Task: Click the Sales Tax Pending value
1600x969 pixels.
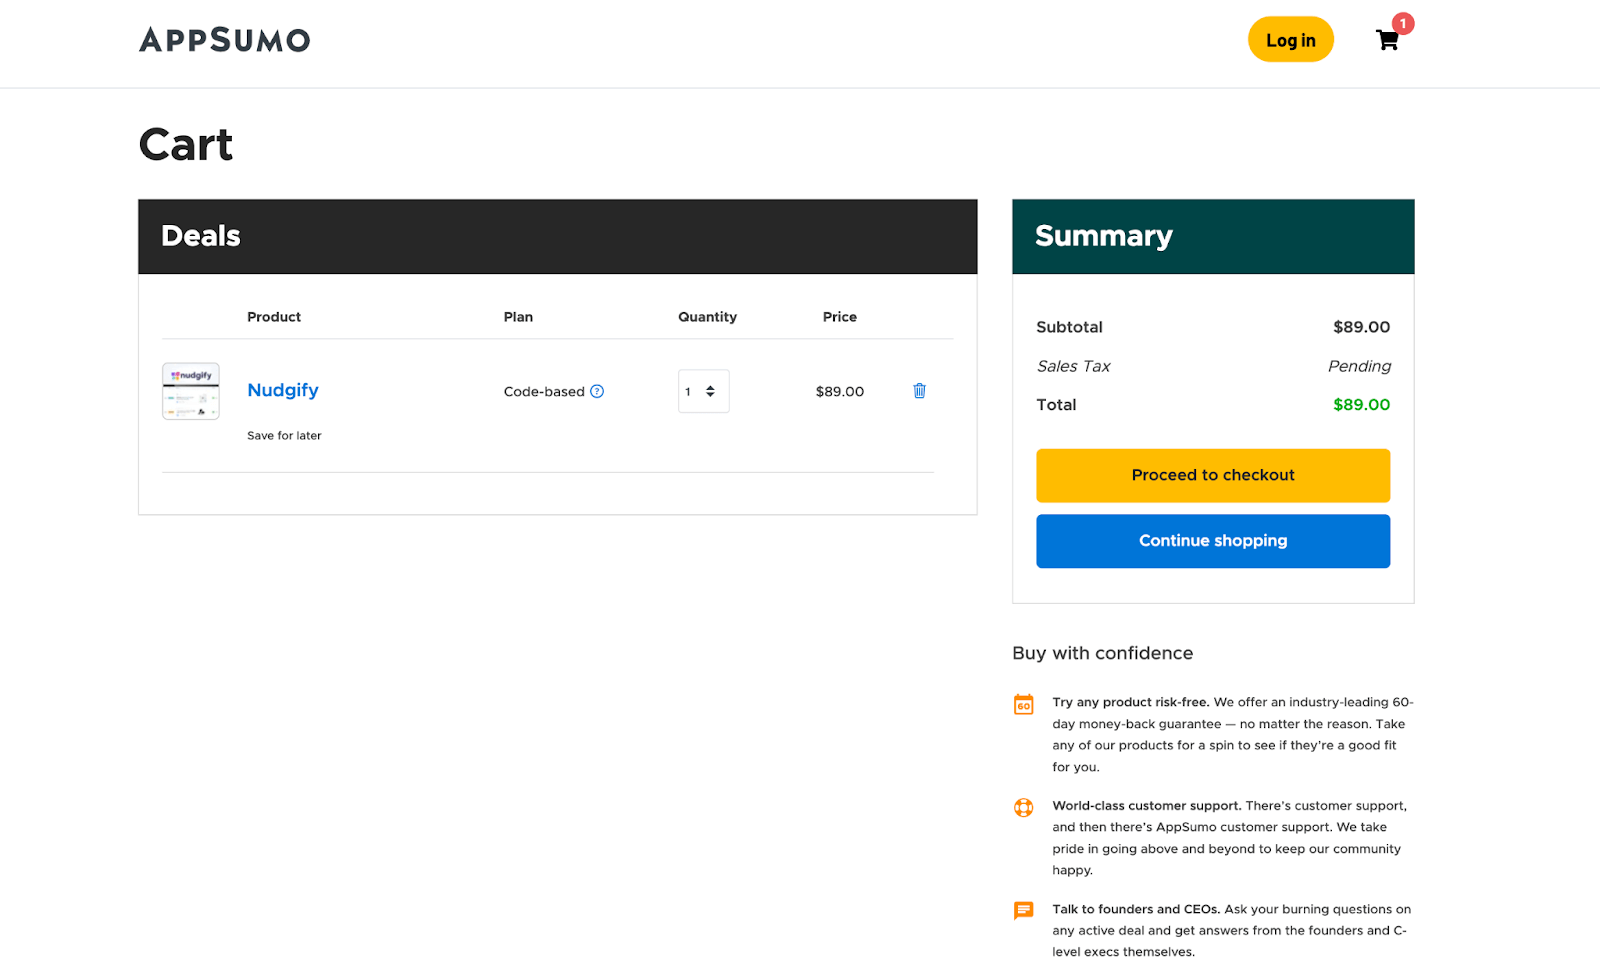Action: 1359,366
